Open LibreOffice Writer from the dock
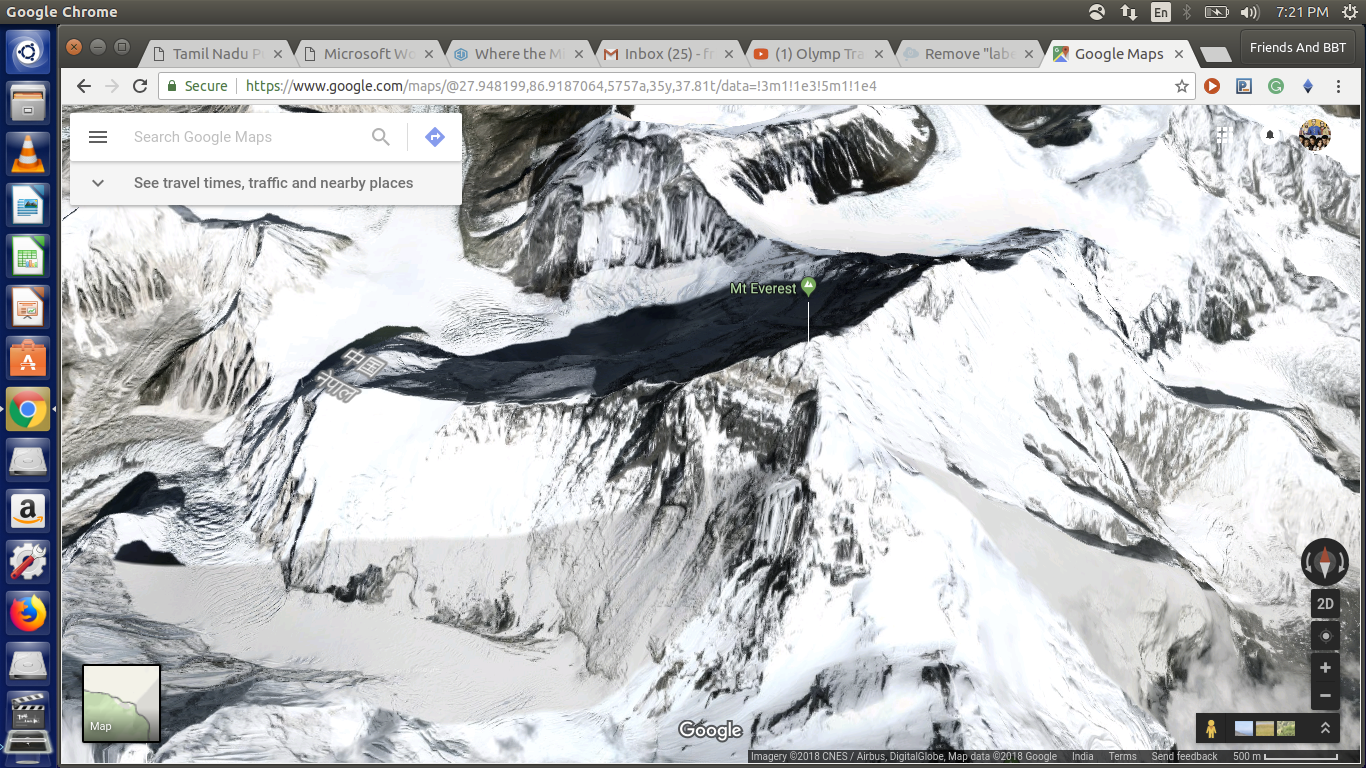This screenshot has width=1366, height=768. tap(28, 204)
